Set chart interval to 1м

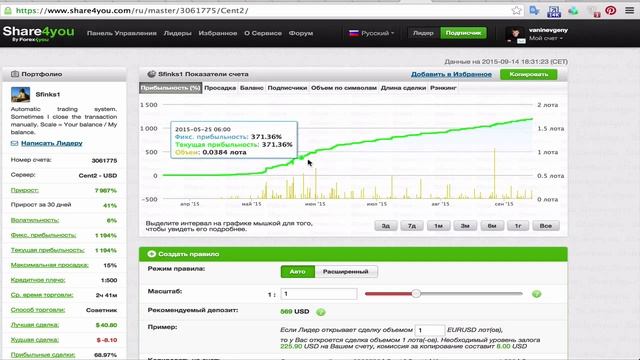point(438,226)
